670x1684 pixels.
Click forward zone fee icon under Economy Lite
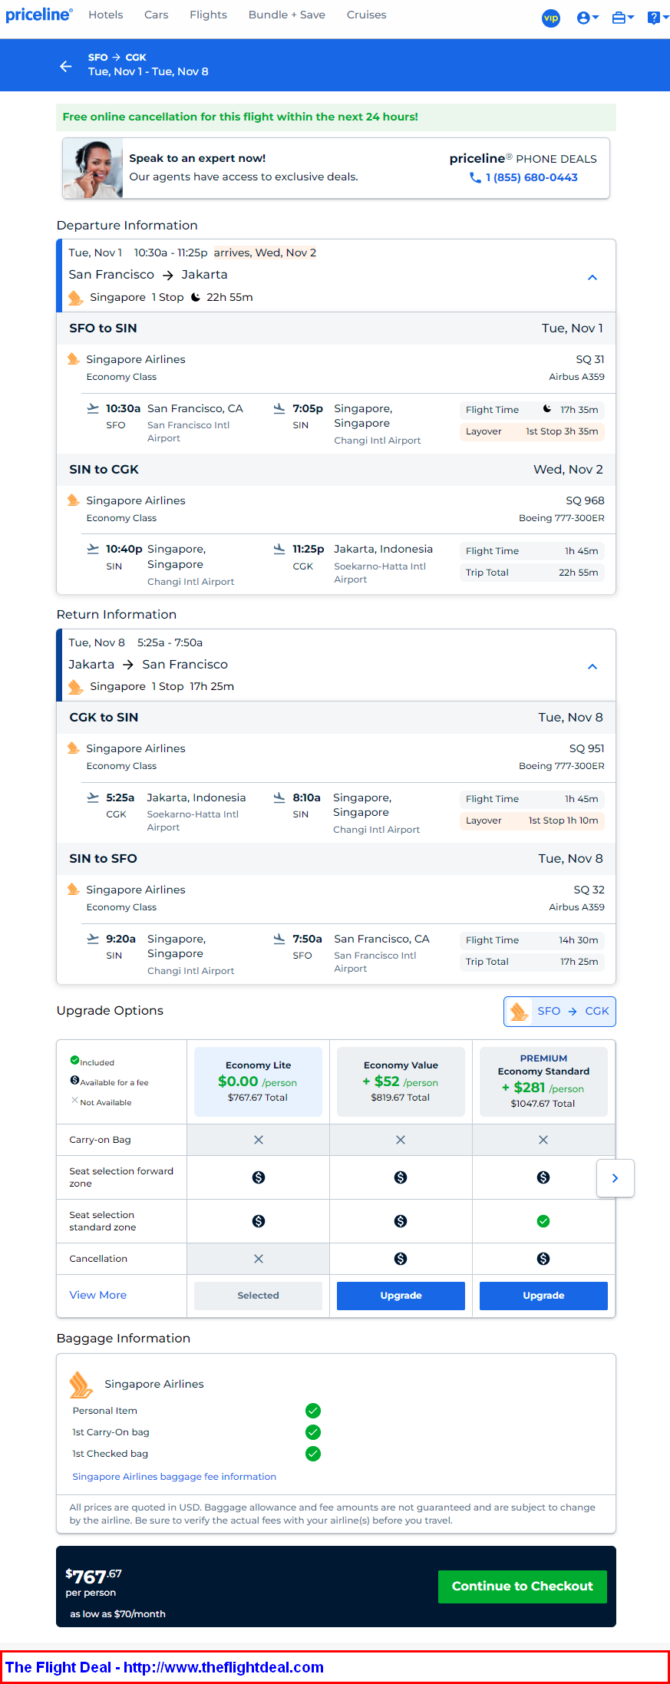(258, 1177)
